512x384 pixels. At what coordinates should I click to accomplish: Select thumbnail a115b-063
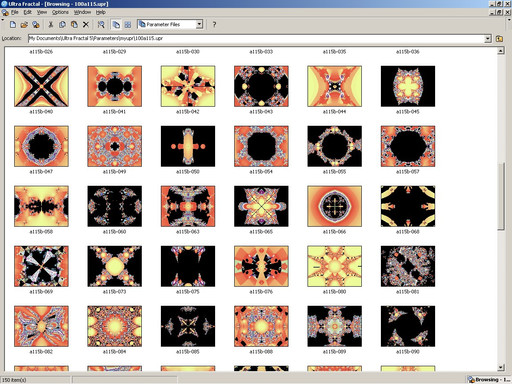coord(188,206)
